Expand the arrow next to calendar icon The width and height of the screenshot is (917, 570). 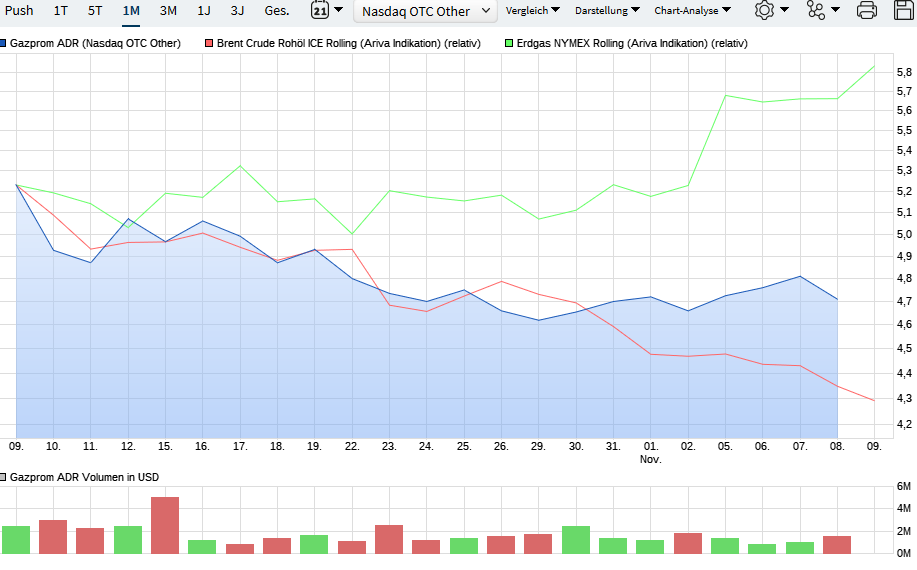338,9
